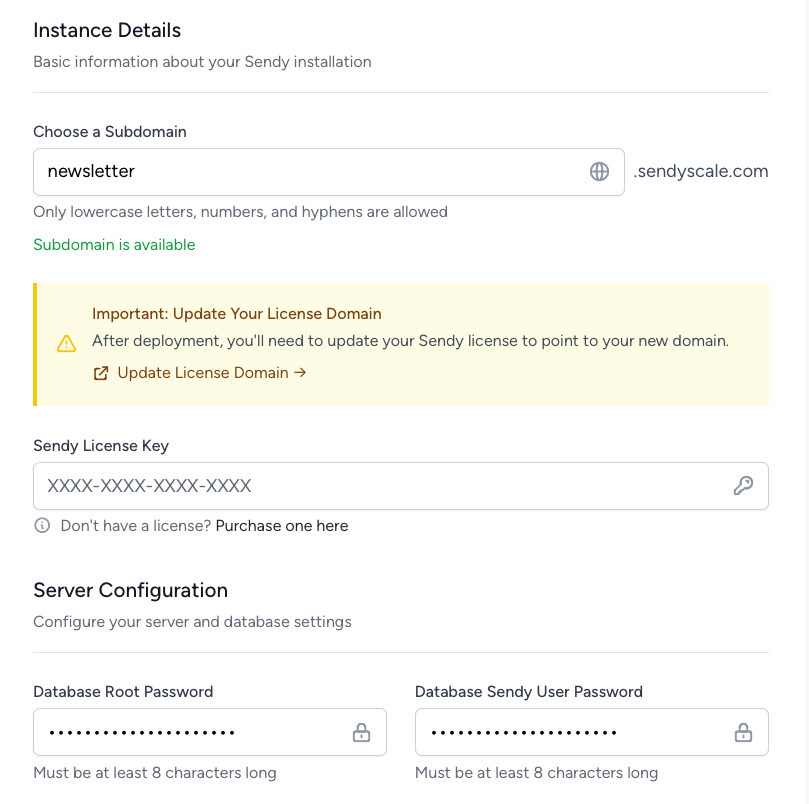This screenshot has height=804, width=809.
Task: Click the Database Sendy User Password label
Action: [529, 692]
